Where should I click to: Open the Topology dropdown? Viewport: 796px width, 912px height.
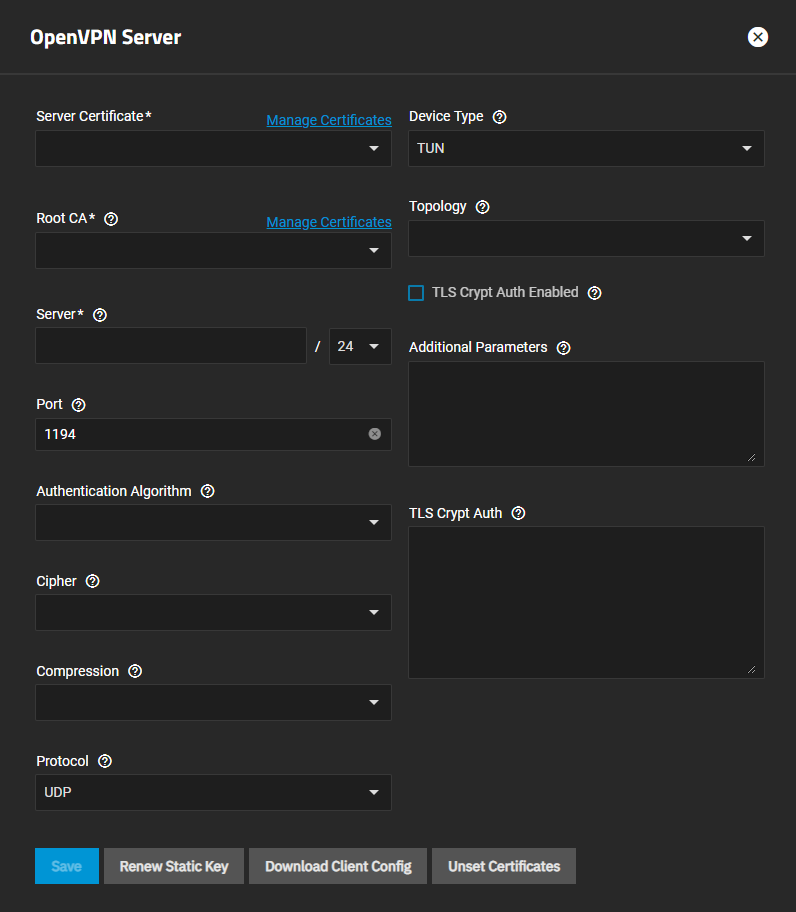pyautogui.click(x=586, y=238)
